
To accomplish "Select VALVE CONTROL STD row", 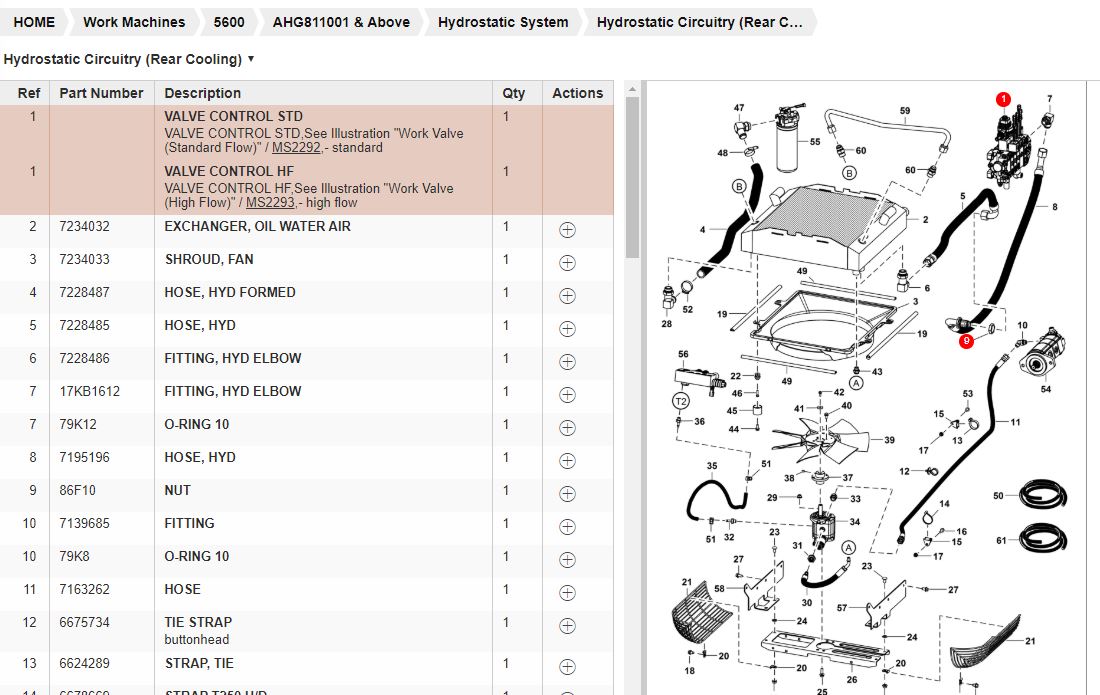I will click(307, 132).
